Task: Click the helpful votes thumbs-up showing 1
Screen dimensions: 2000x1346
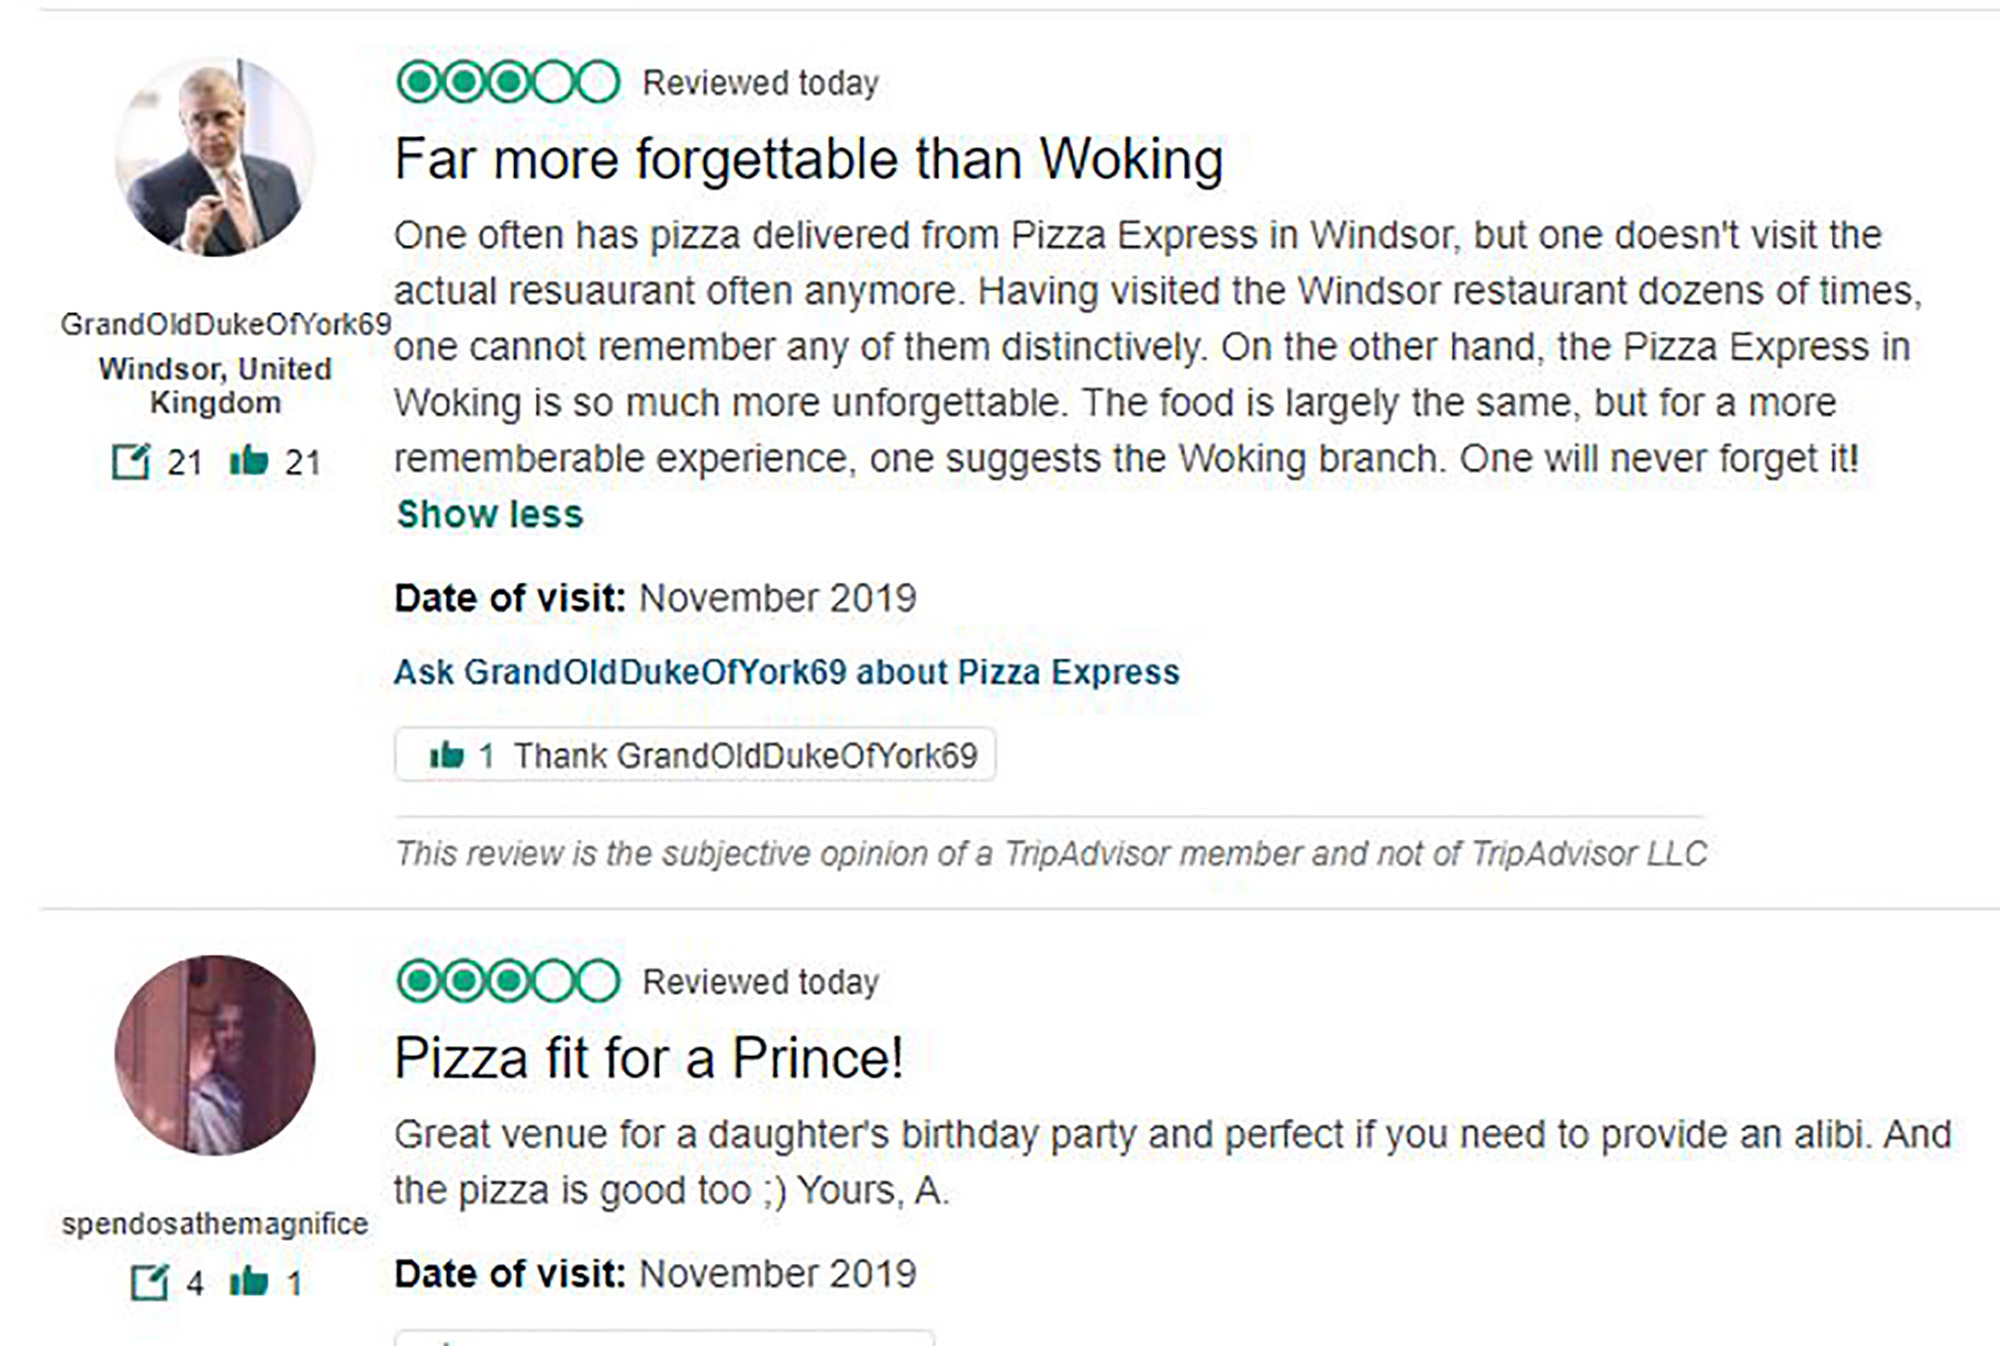Action: tap(249, 1281)
